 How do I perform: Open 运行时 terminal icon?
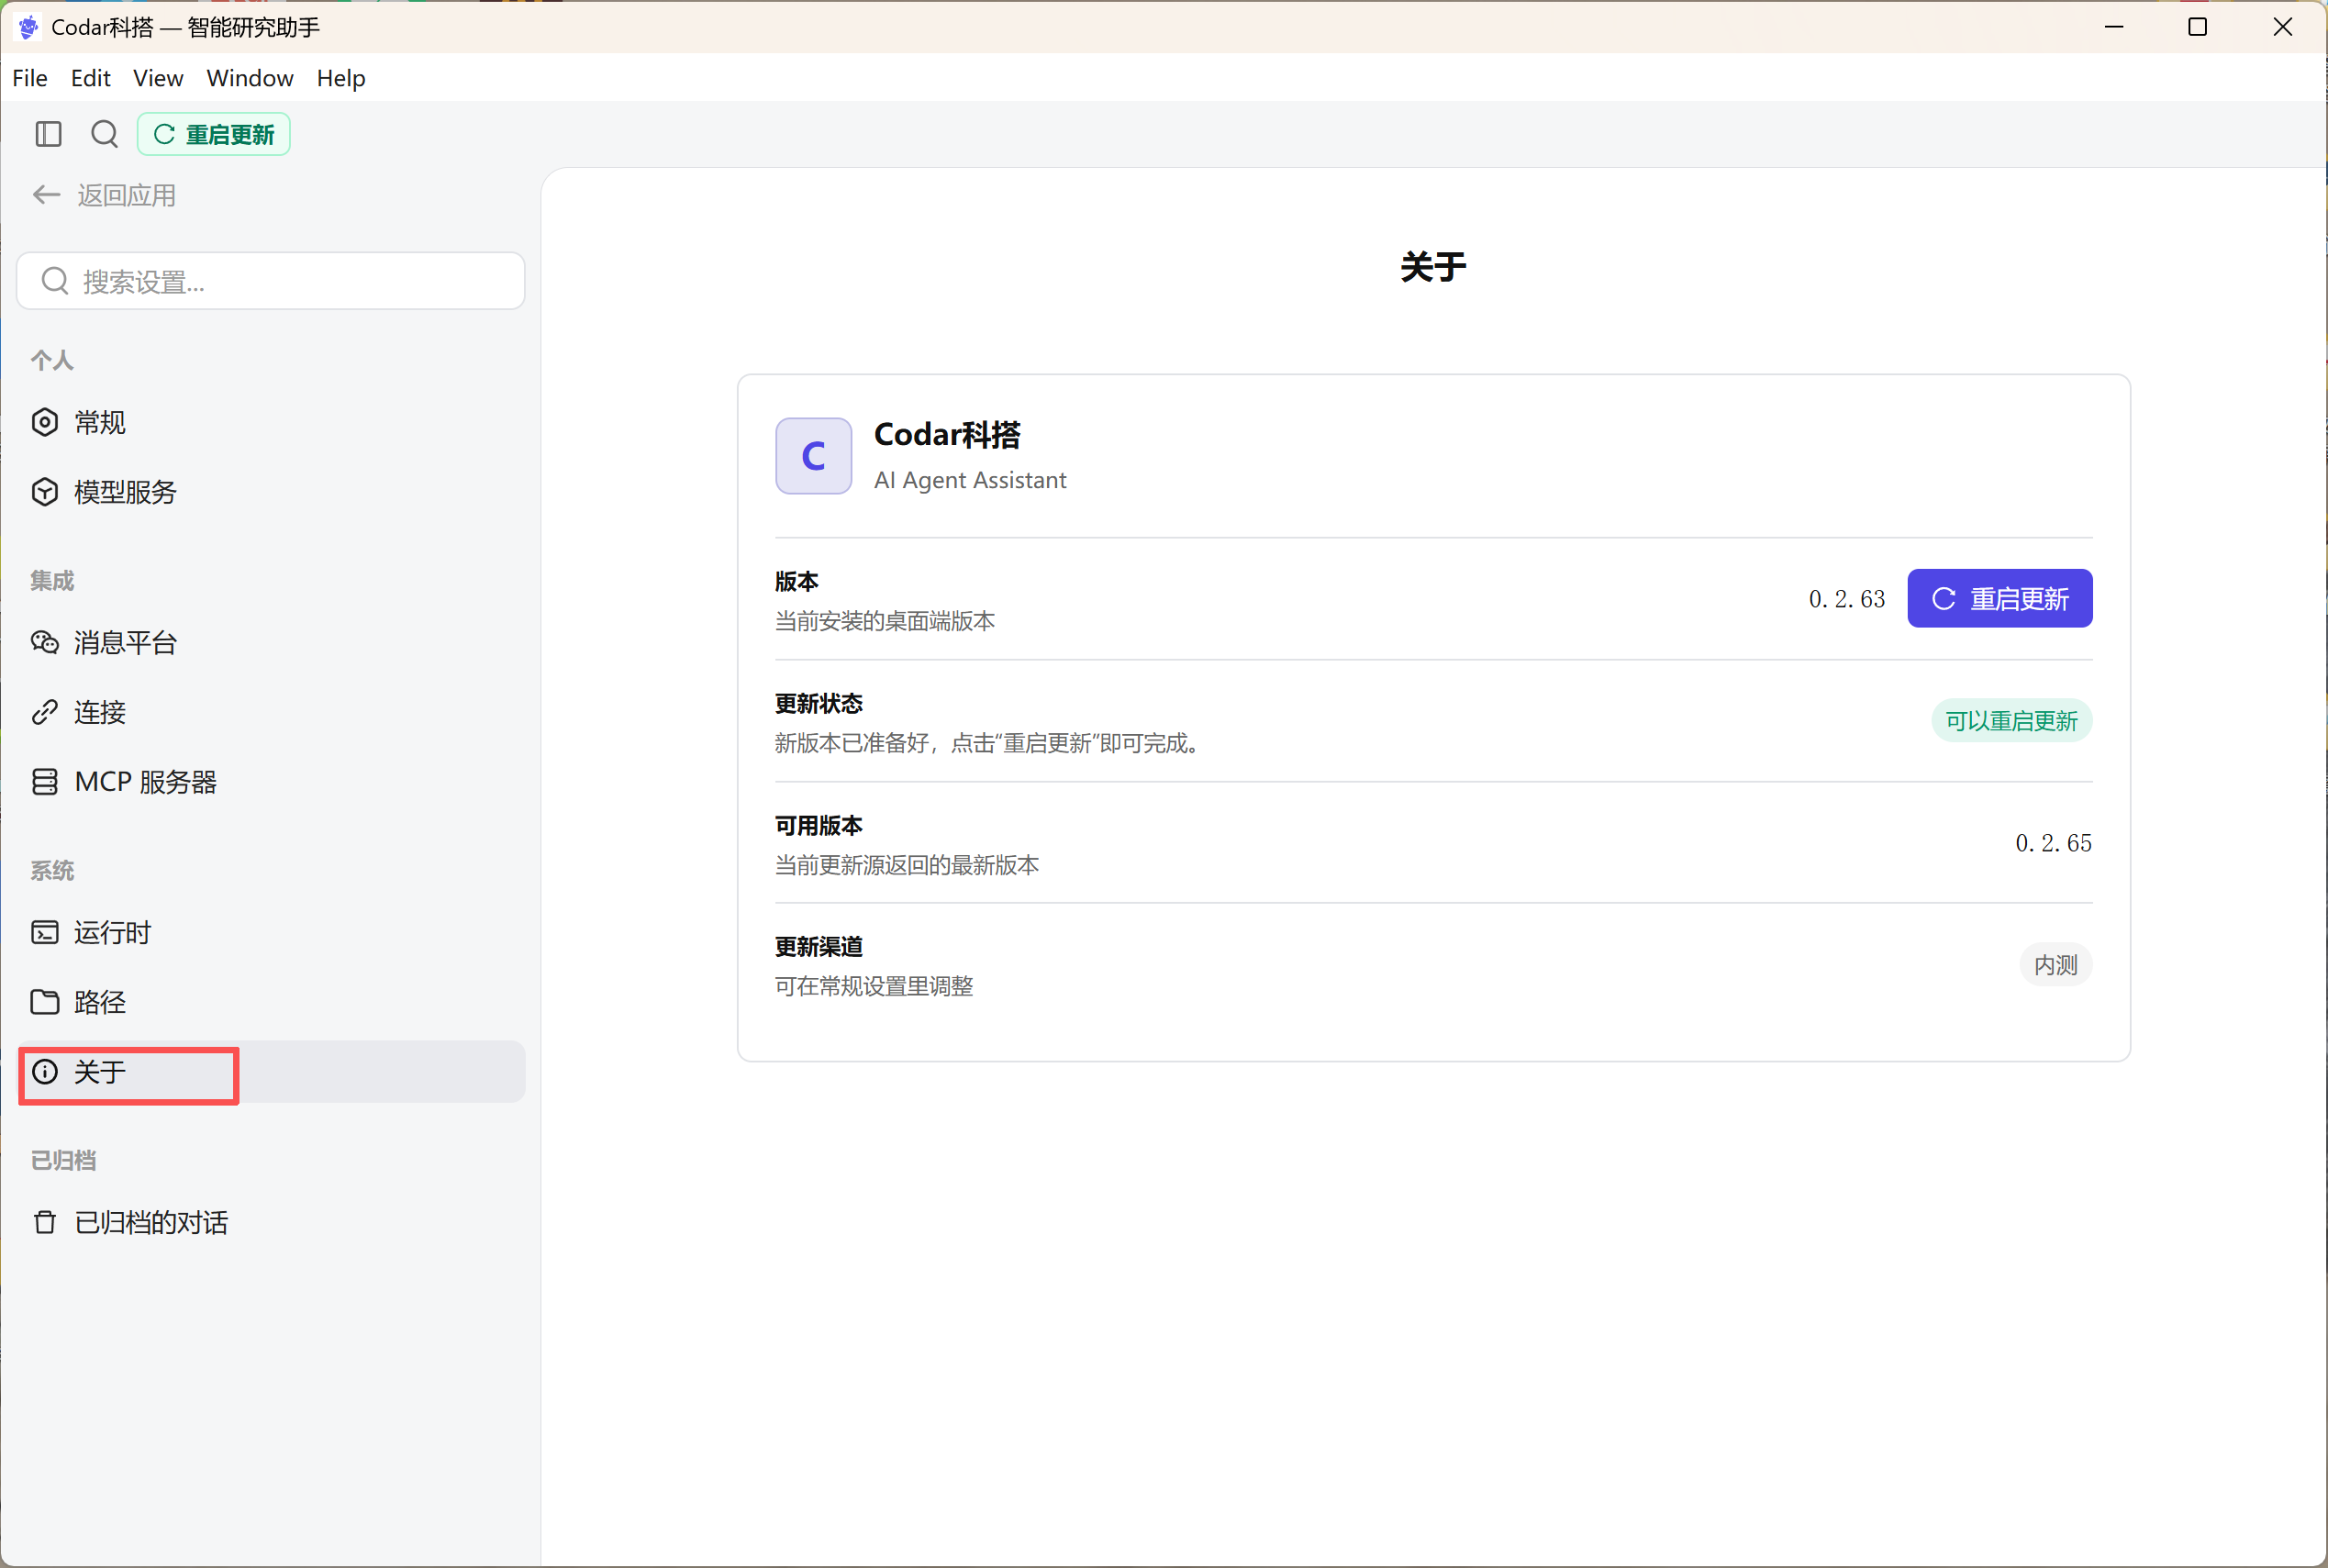(45, 932)
